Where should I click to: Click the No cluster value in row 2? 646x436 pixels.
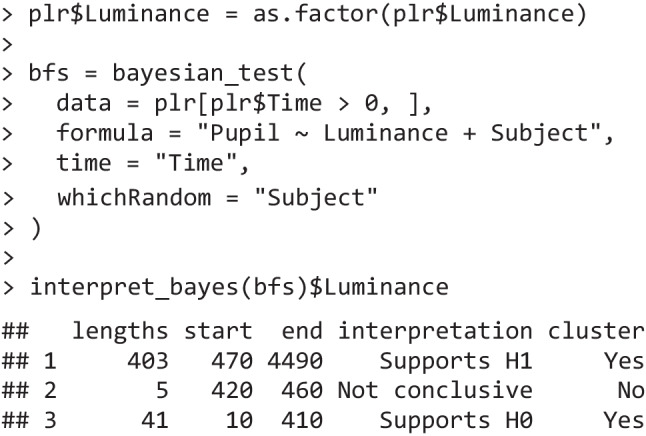tap(631, 391)
